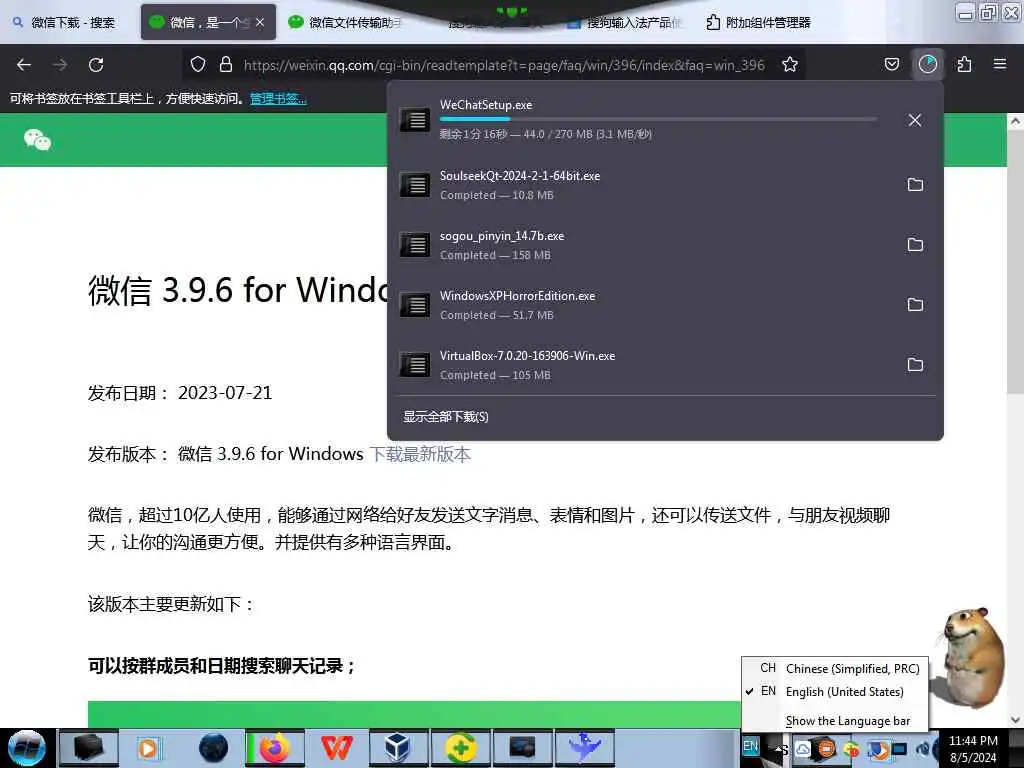
Task: Click the taskbar clock showing 11:44 PM
Action: [973, 749]
